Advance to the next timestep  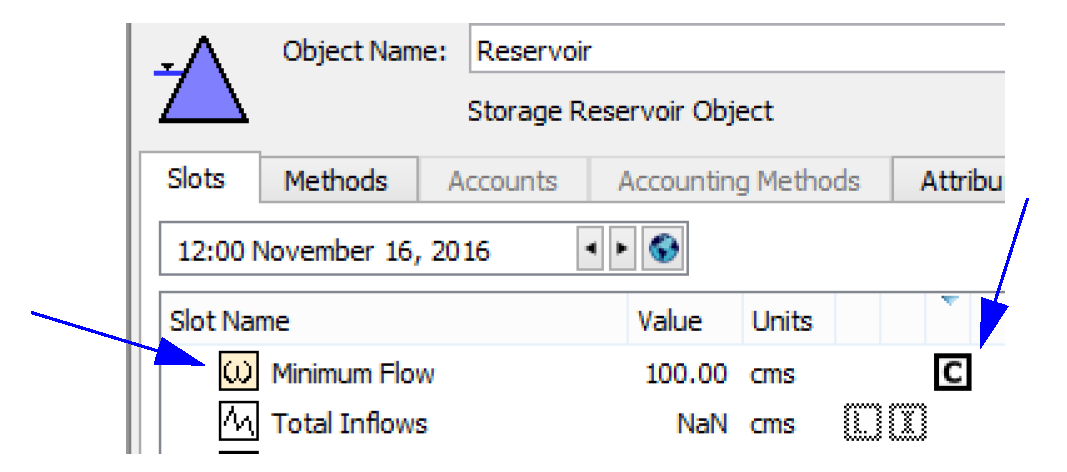pyautogui.click(x=620, y=249)
